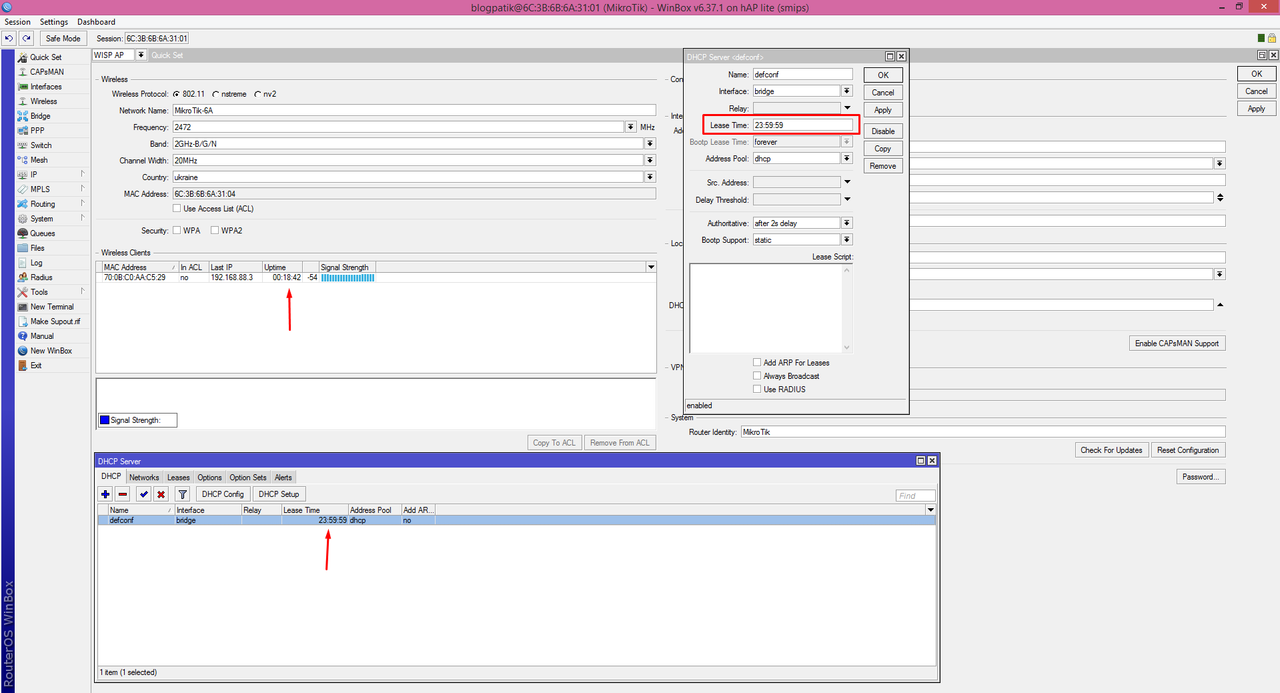Open the Mesh sidebar item
The width and height of the screenshot is (1280, 693).
pos(39,160)
